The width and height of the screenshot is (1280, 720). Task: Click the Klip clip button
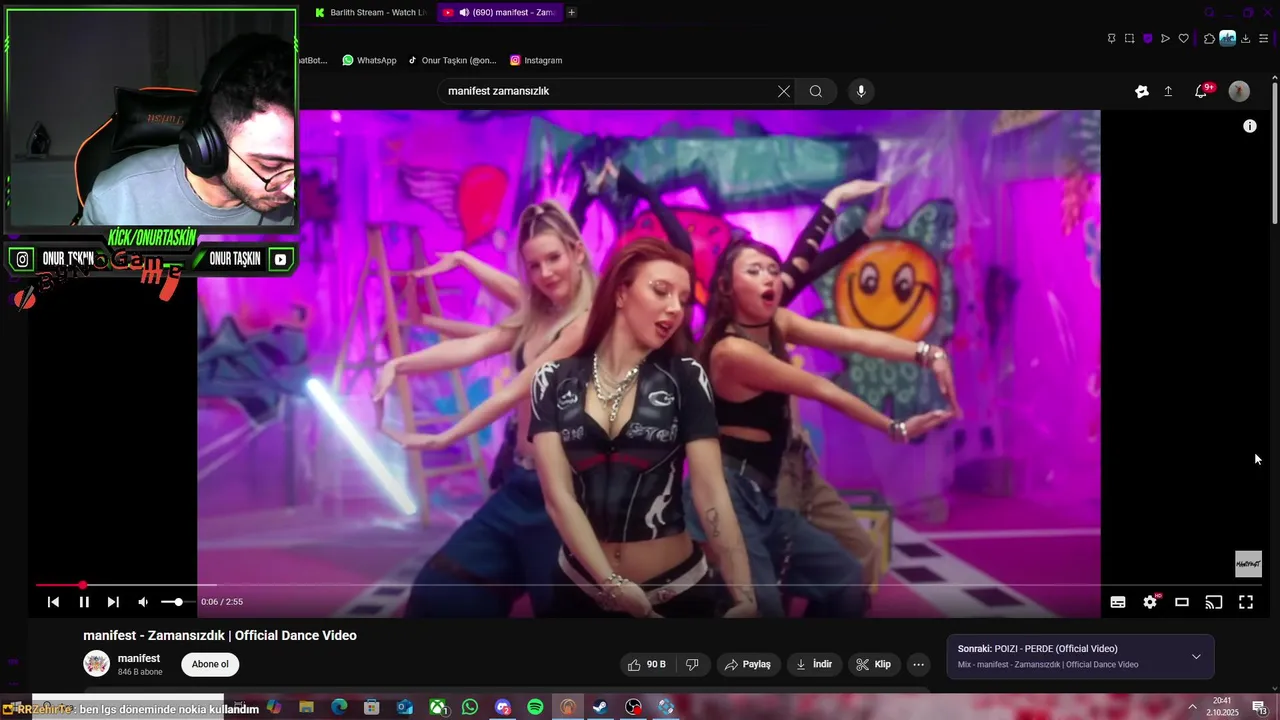(873, 664)
